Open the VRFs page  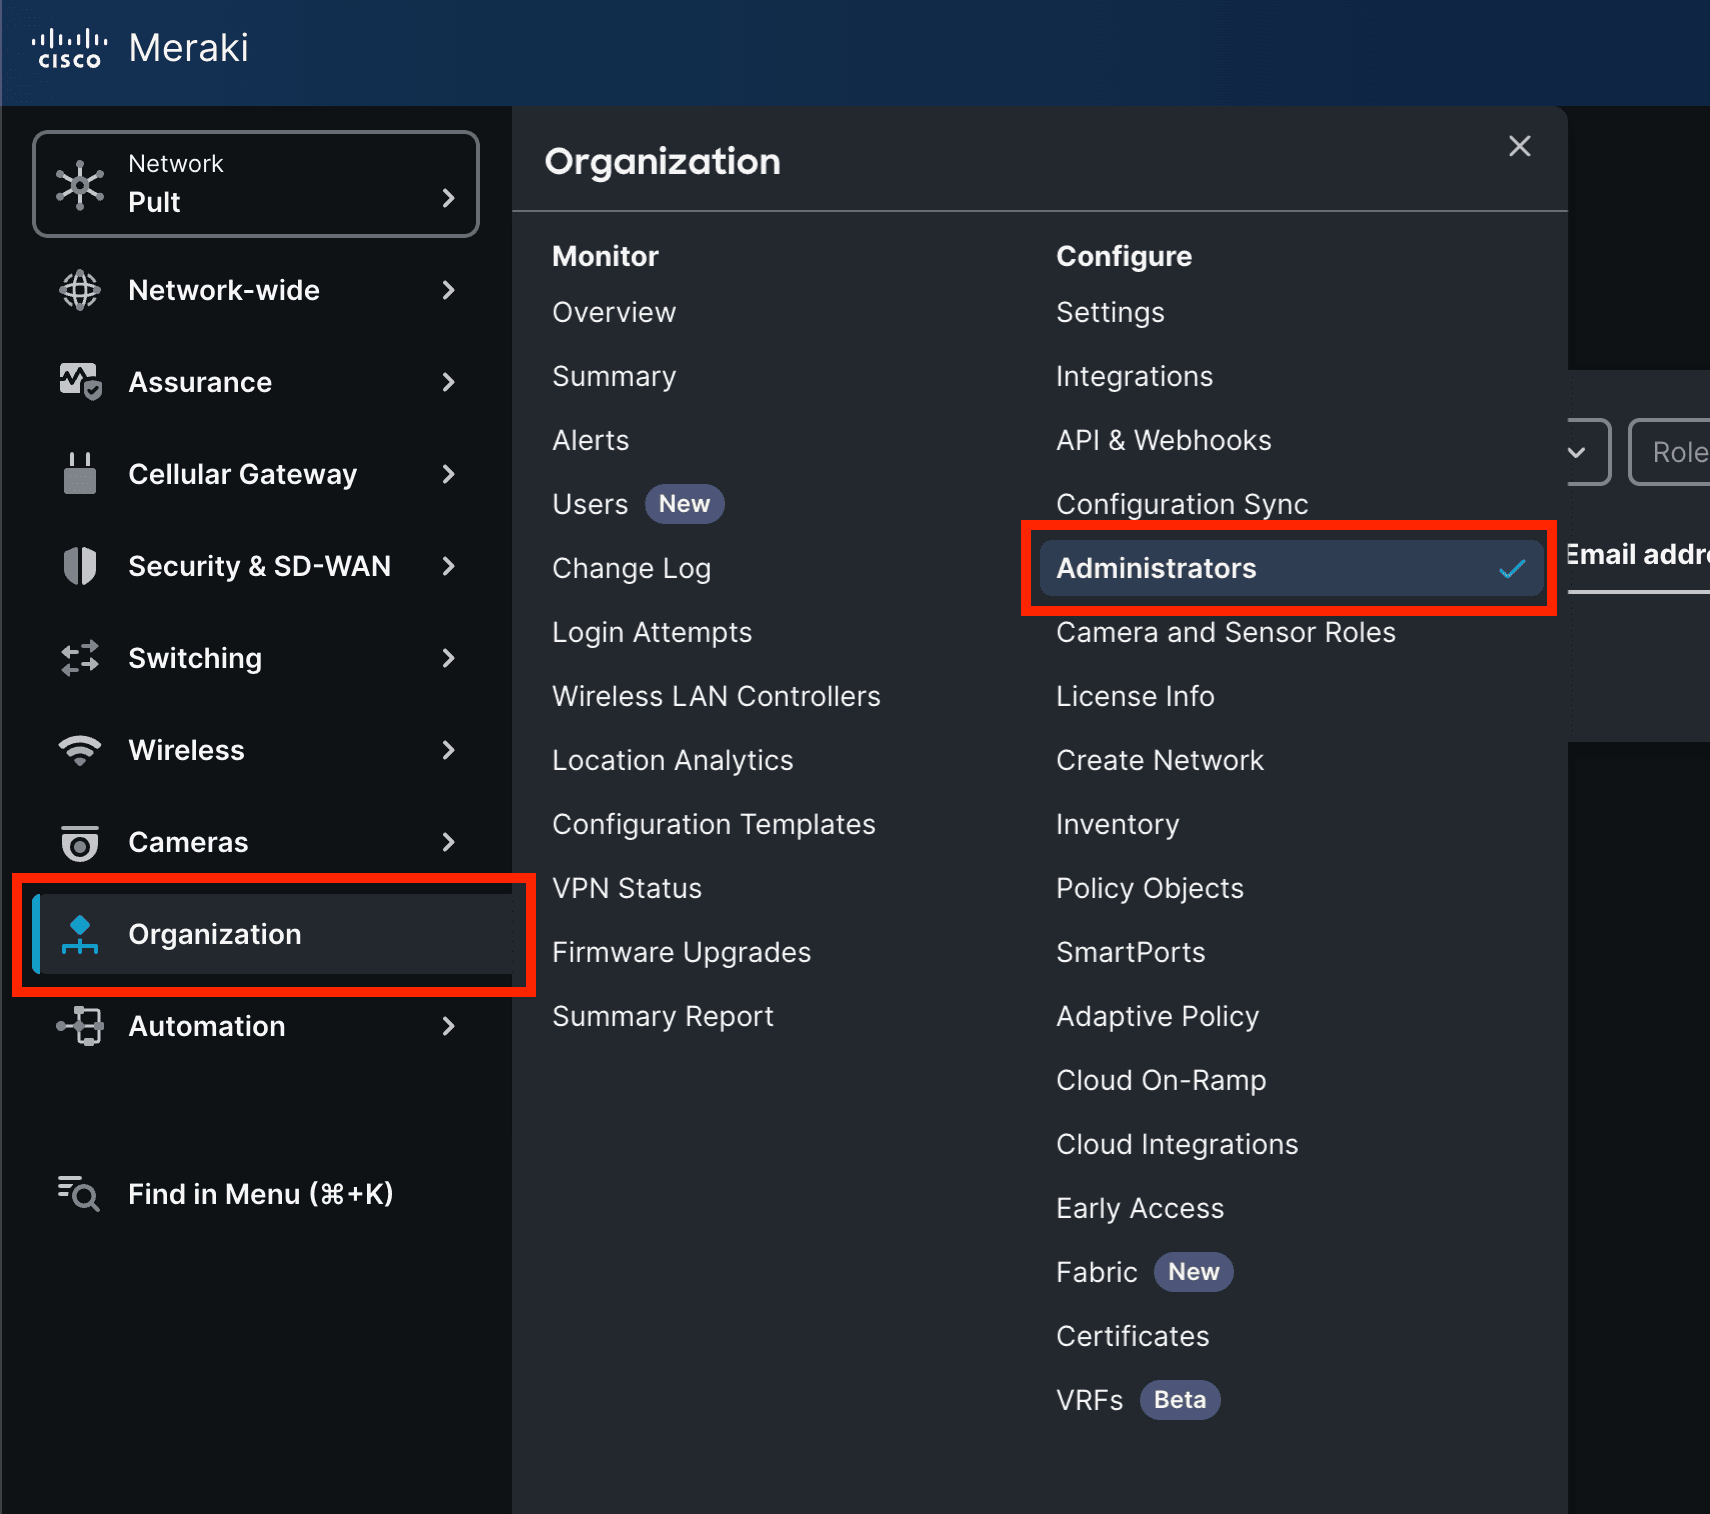click(1090, 1400)
